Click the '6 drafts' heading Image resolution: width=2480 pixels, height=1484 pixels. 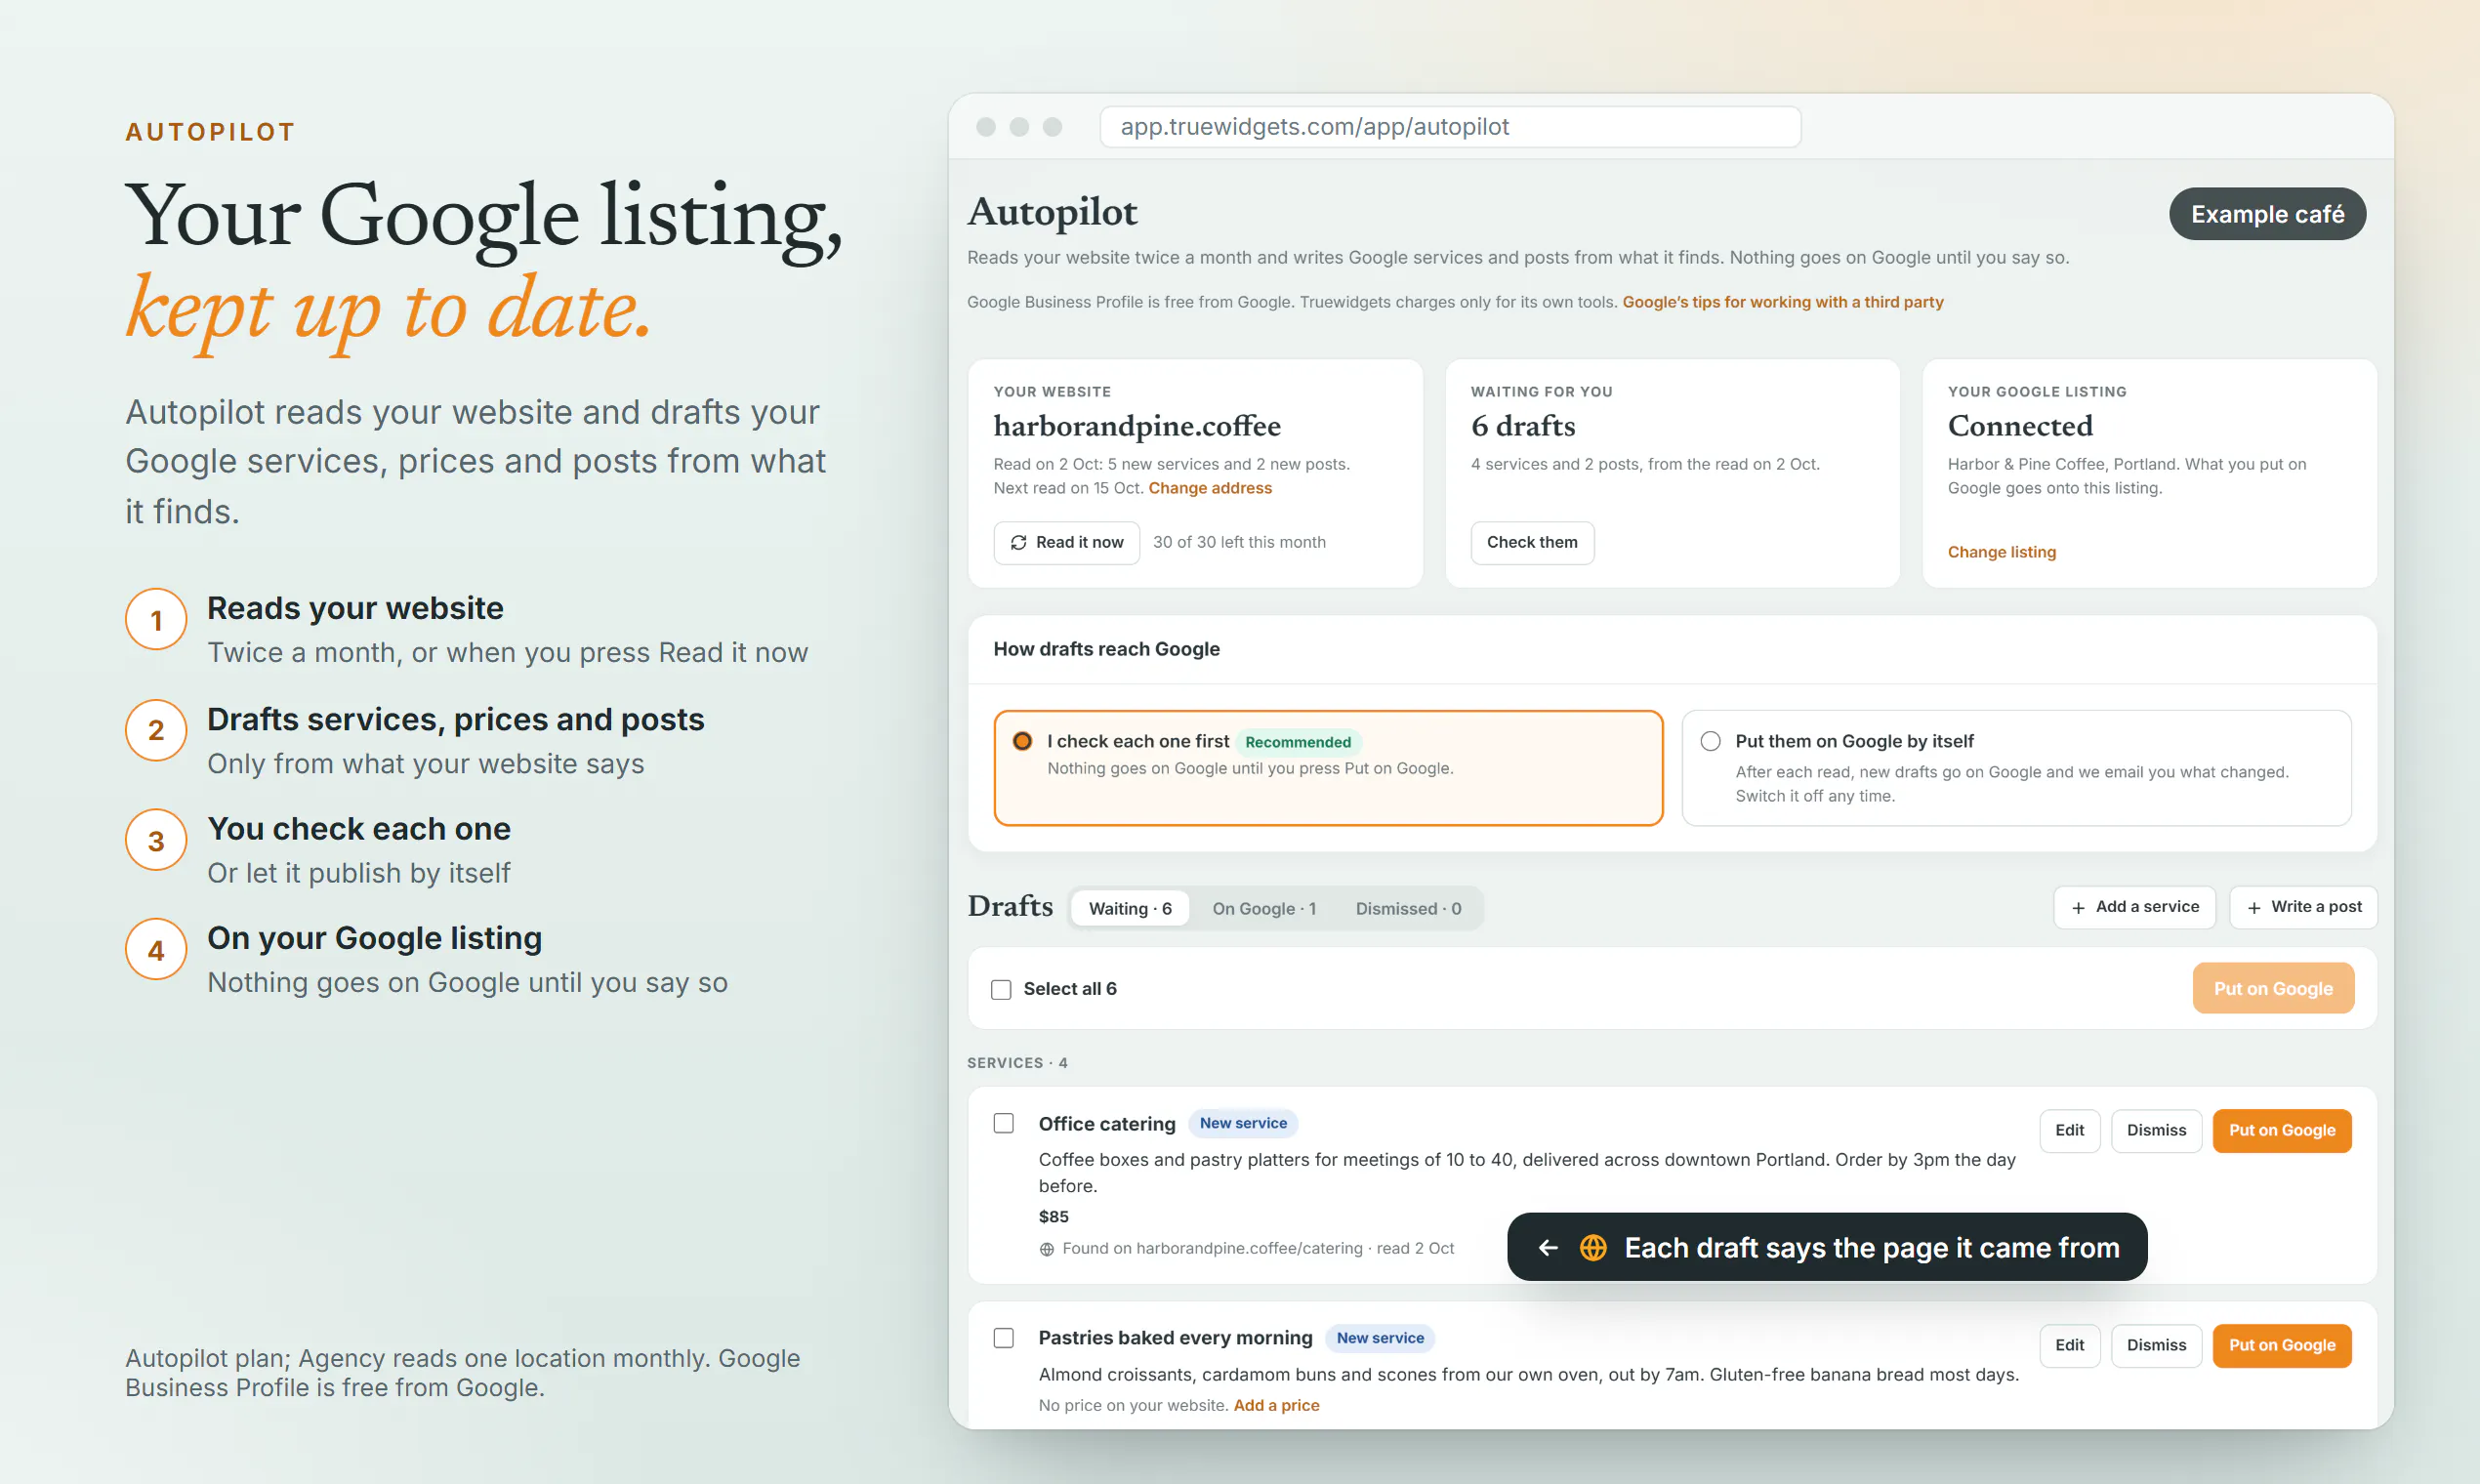tap(1523, 426)
